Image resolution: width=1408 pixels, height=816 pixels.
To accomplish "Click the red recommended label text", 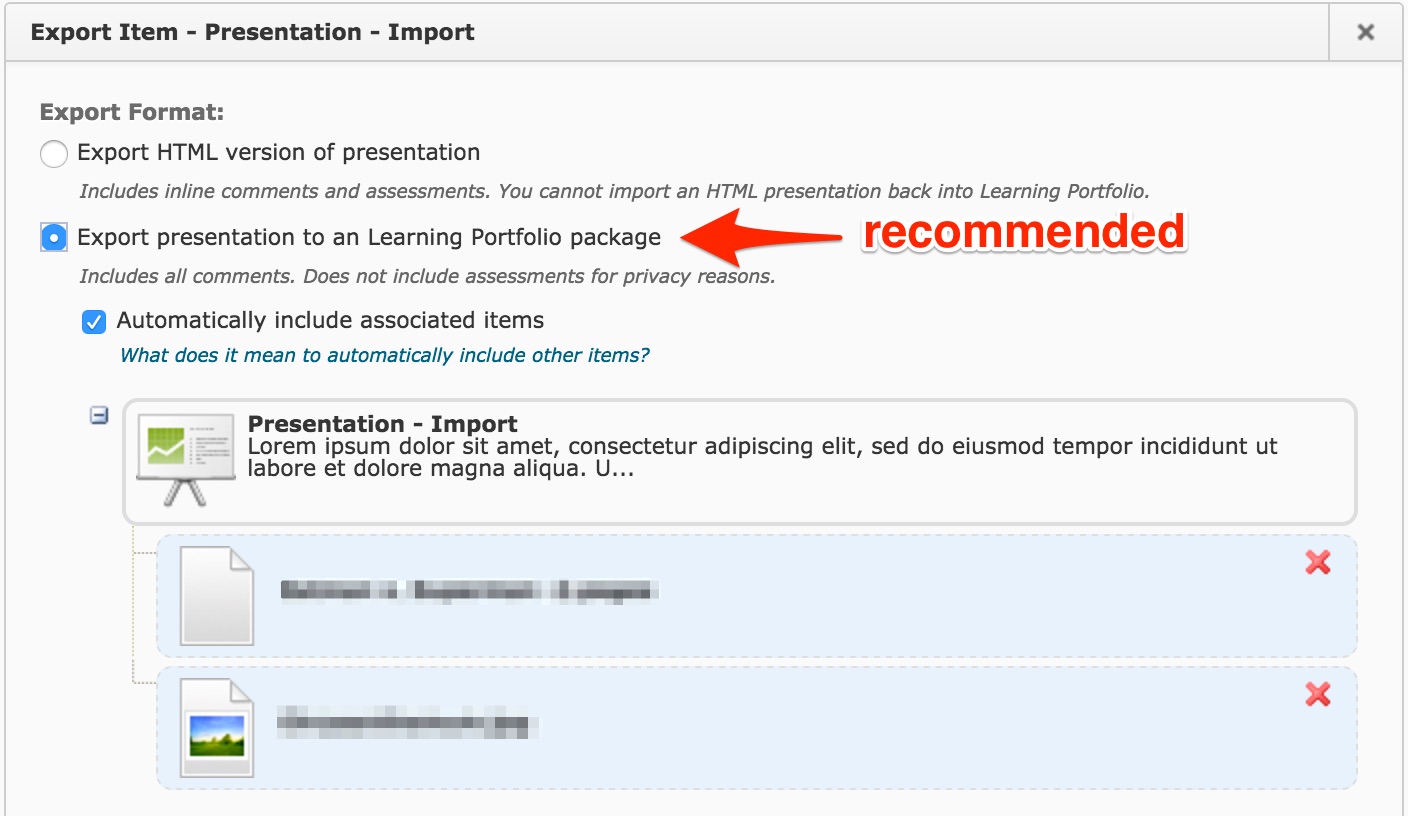I will point(1024,232).
